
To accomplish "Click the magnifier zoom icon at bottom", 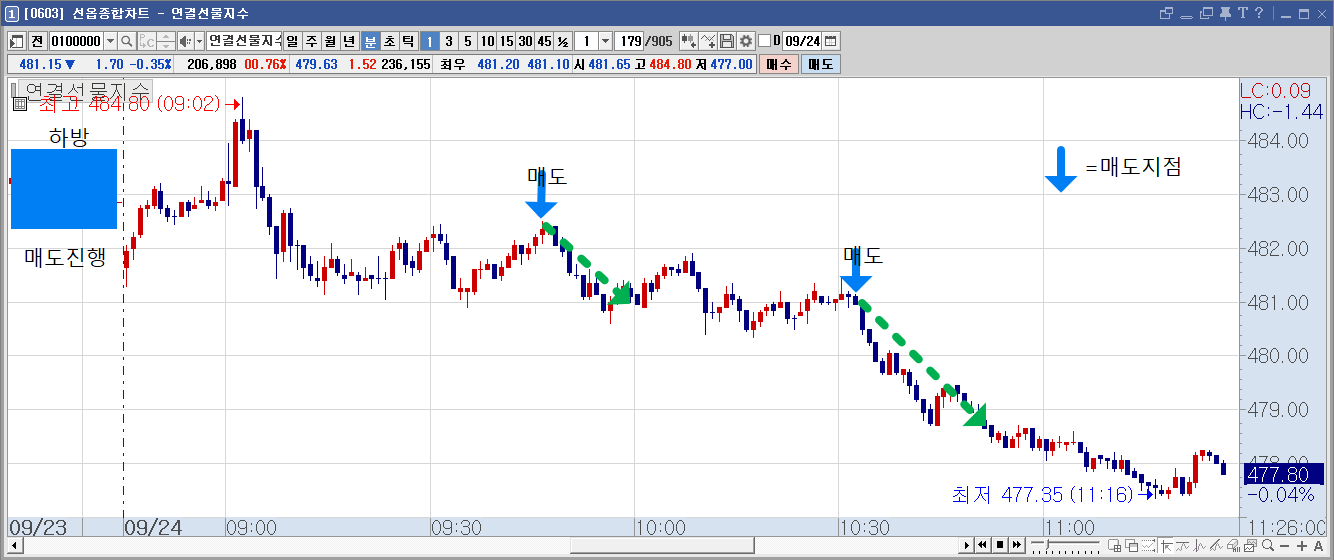I will tap(1268, 545).
